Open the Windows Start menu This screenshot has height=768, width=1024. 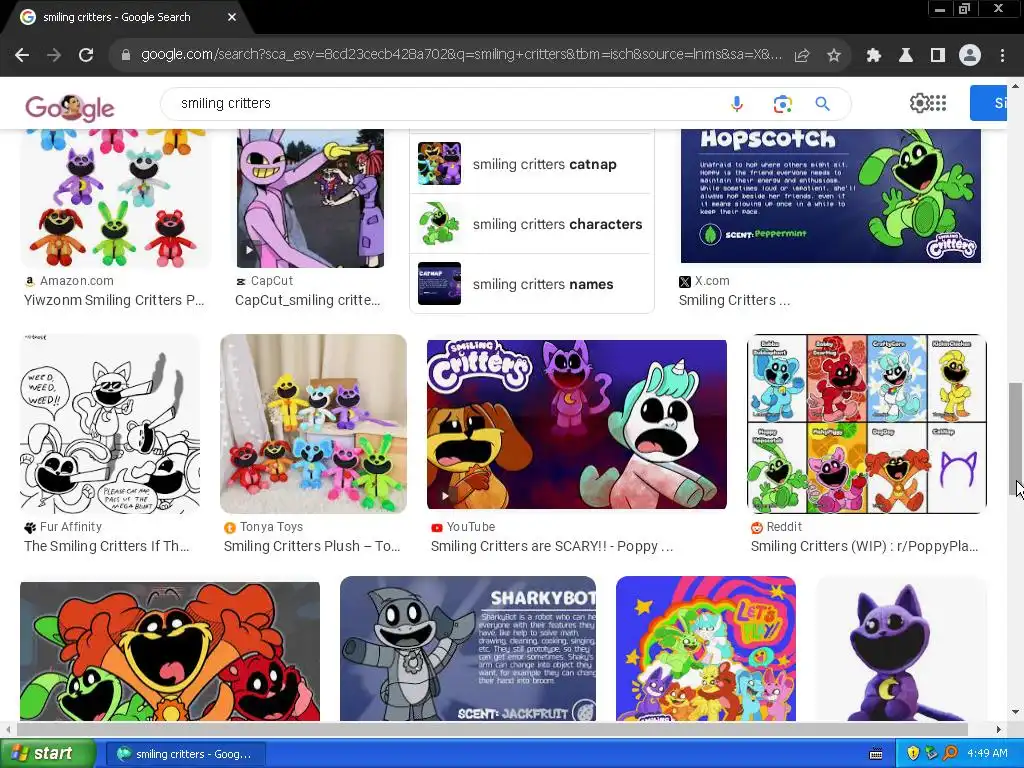(x=46, y=754)
